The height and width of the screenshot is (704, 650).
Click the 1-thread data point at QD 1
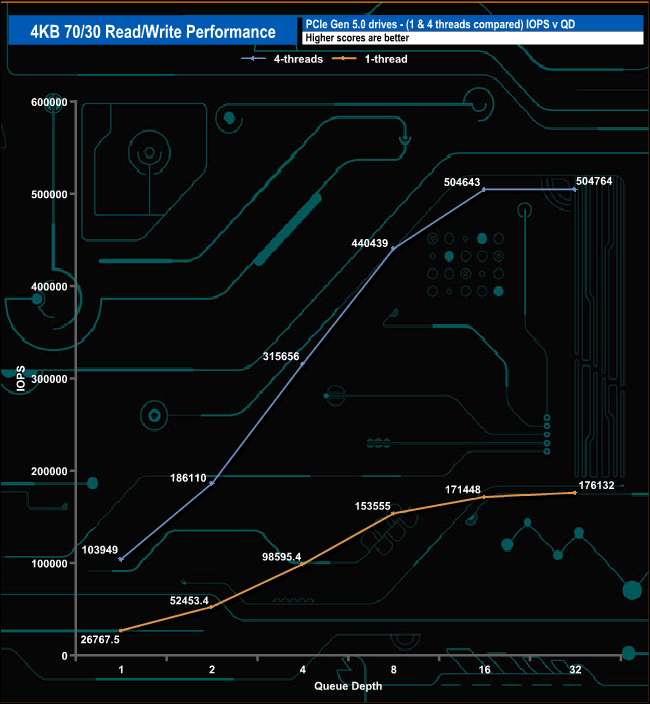click(121, 631)
